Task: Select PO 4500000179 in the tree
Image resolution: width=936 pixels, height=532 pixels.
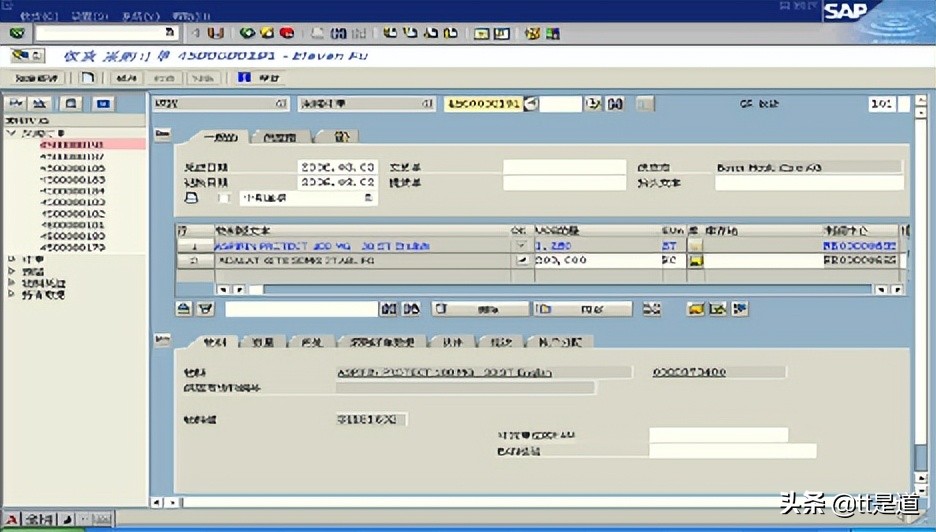Action: tap(72, 247)
